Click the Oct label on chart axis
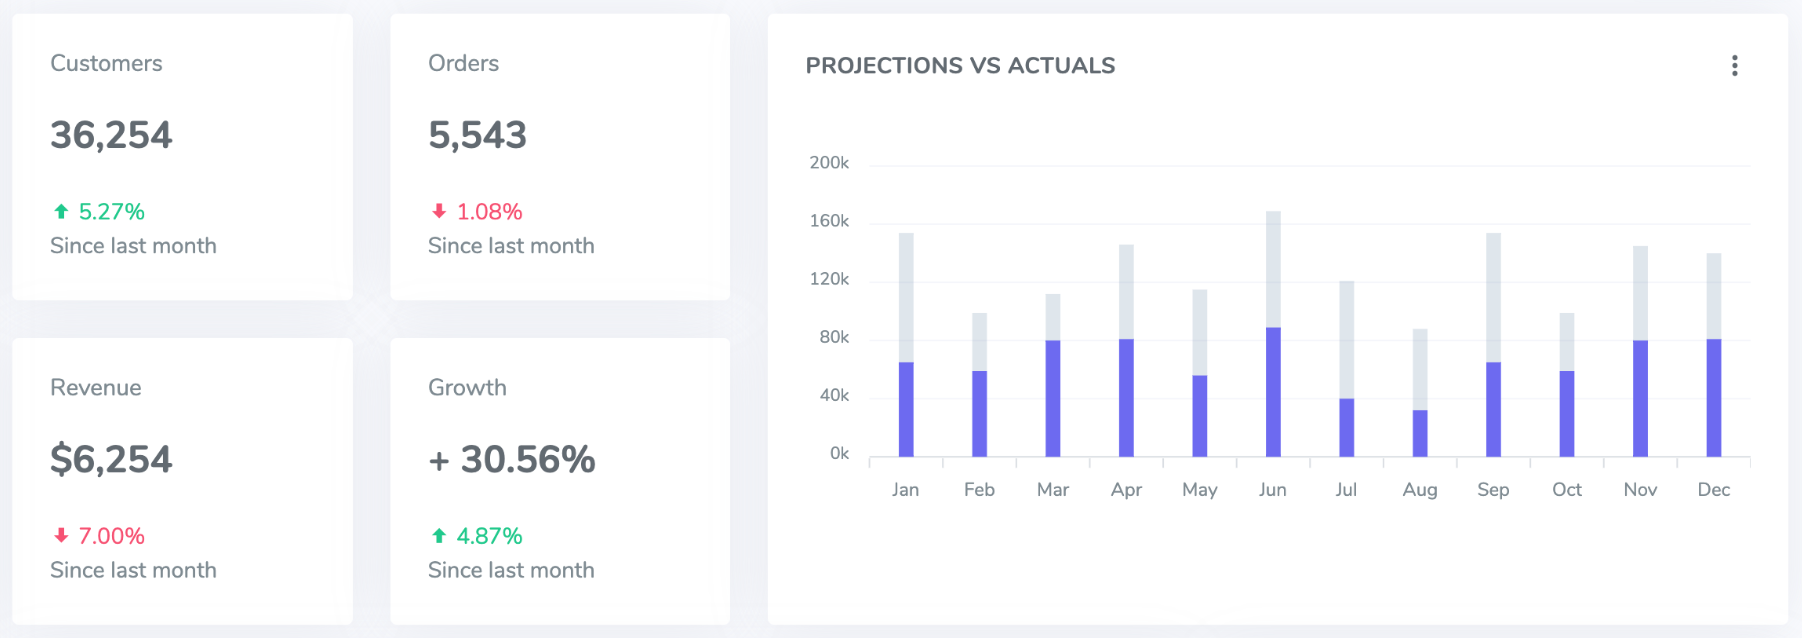The image size is (1802, 638). pos(1567,490)
